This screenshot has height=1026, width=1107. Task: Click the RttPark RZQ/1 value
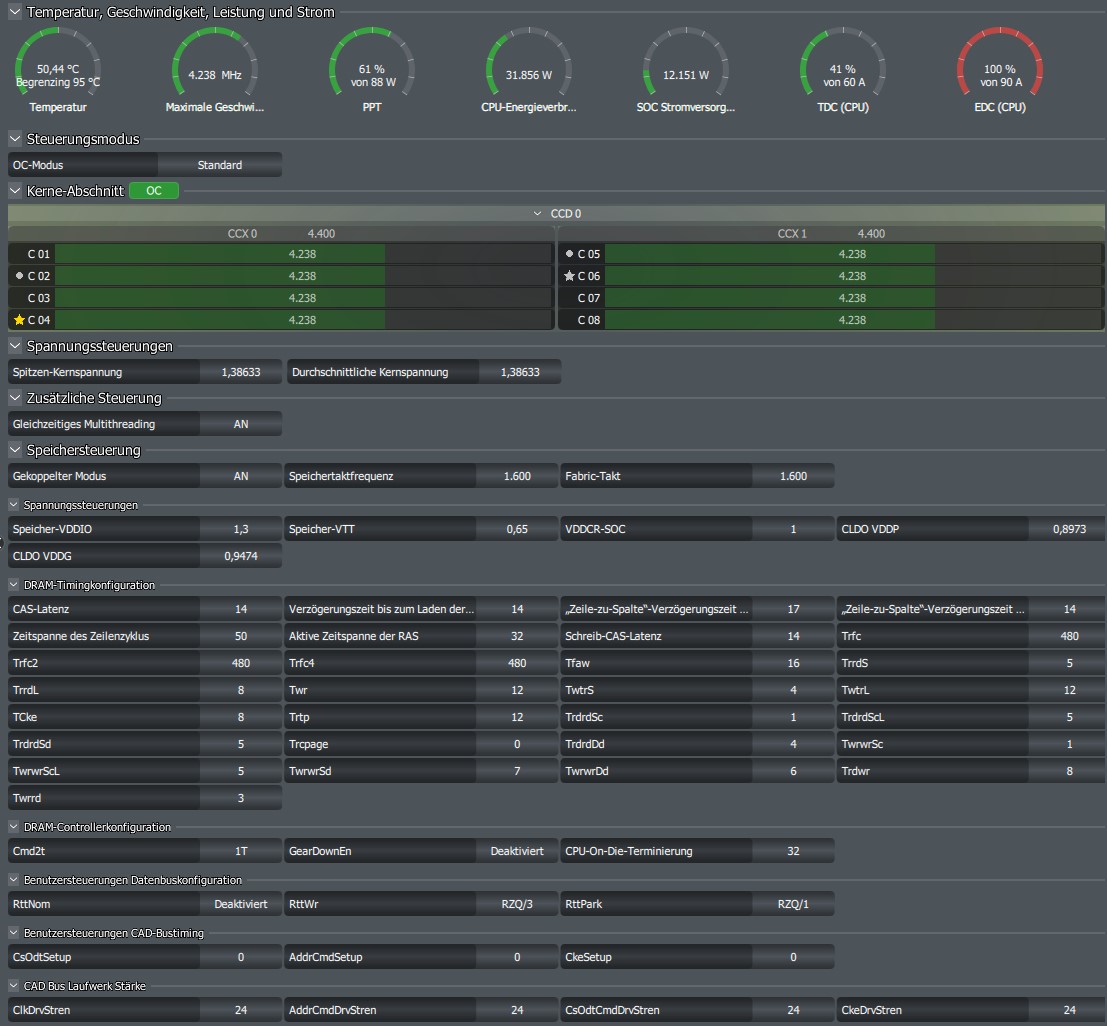click(793, 904)
